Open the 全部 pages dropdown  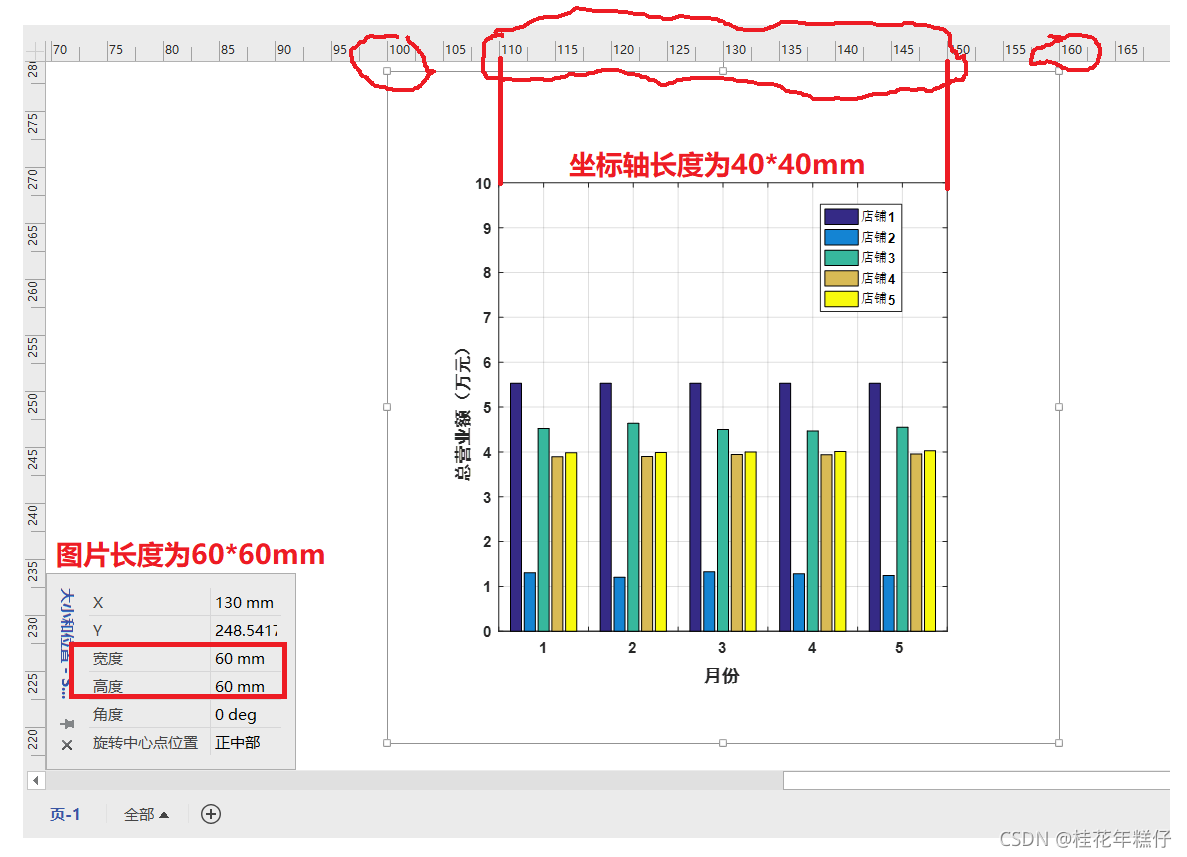point(146,815)
